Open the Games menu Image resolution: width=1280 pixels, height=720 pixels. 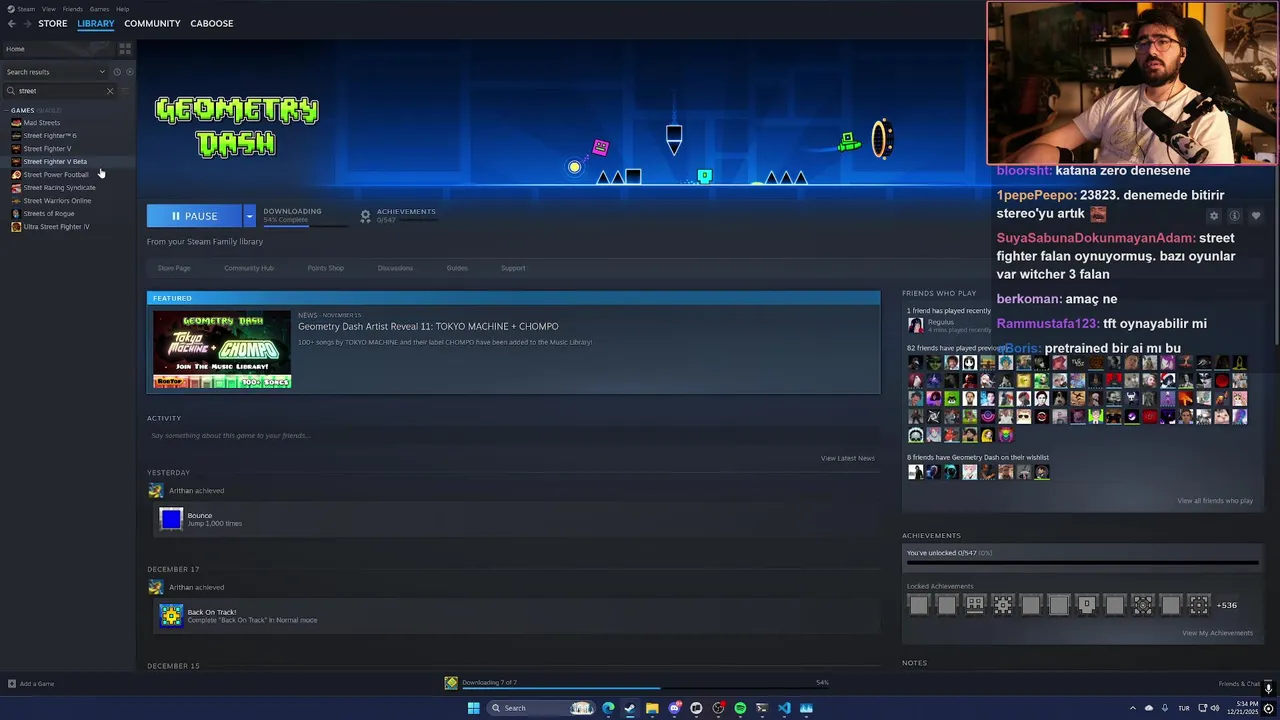point(99,9)
